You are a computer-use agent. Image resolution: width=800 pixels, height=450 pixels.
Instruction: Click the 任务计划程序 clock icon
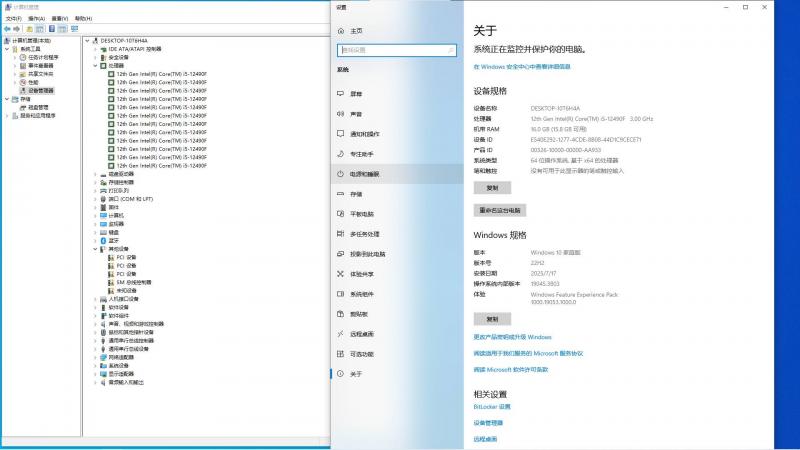click(x=23, y=58)
